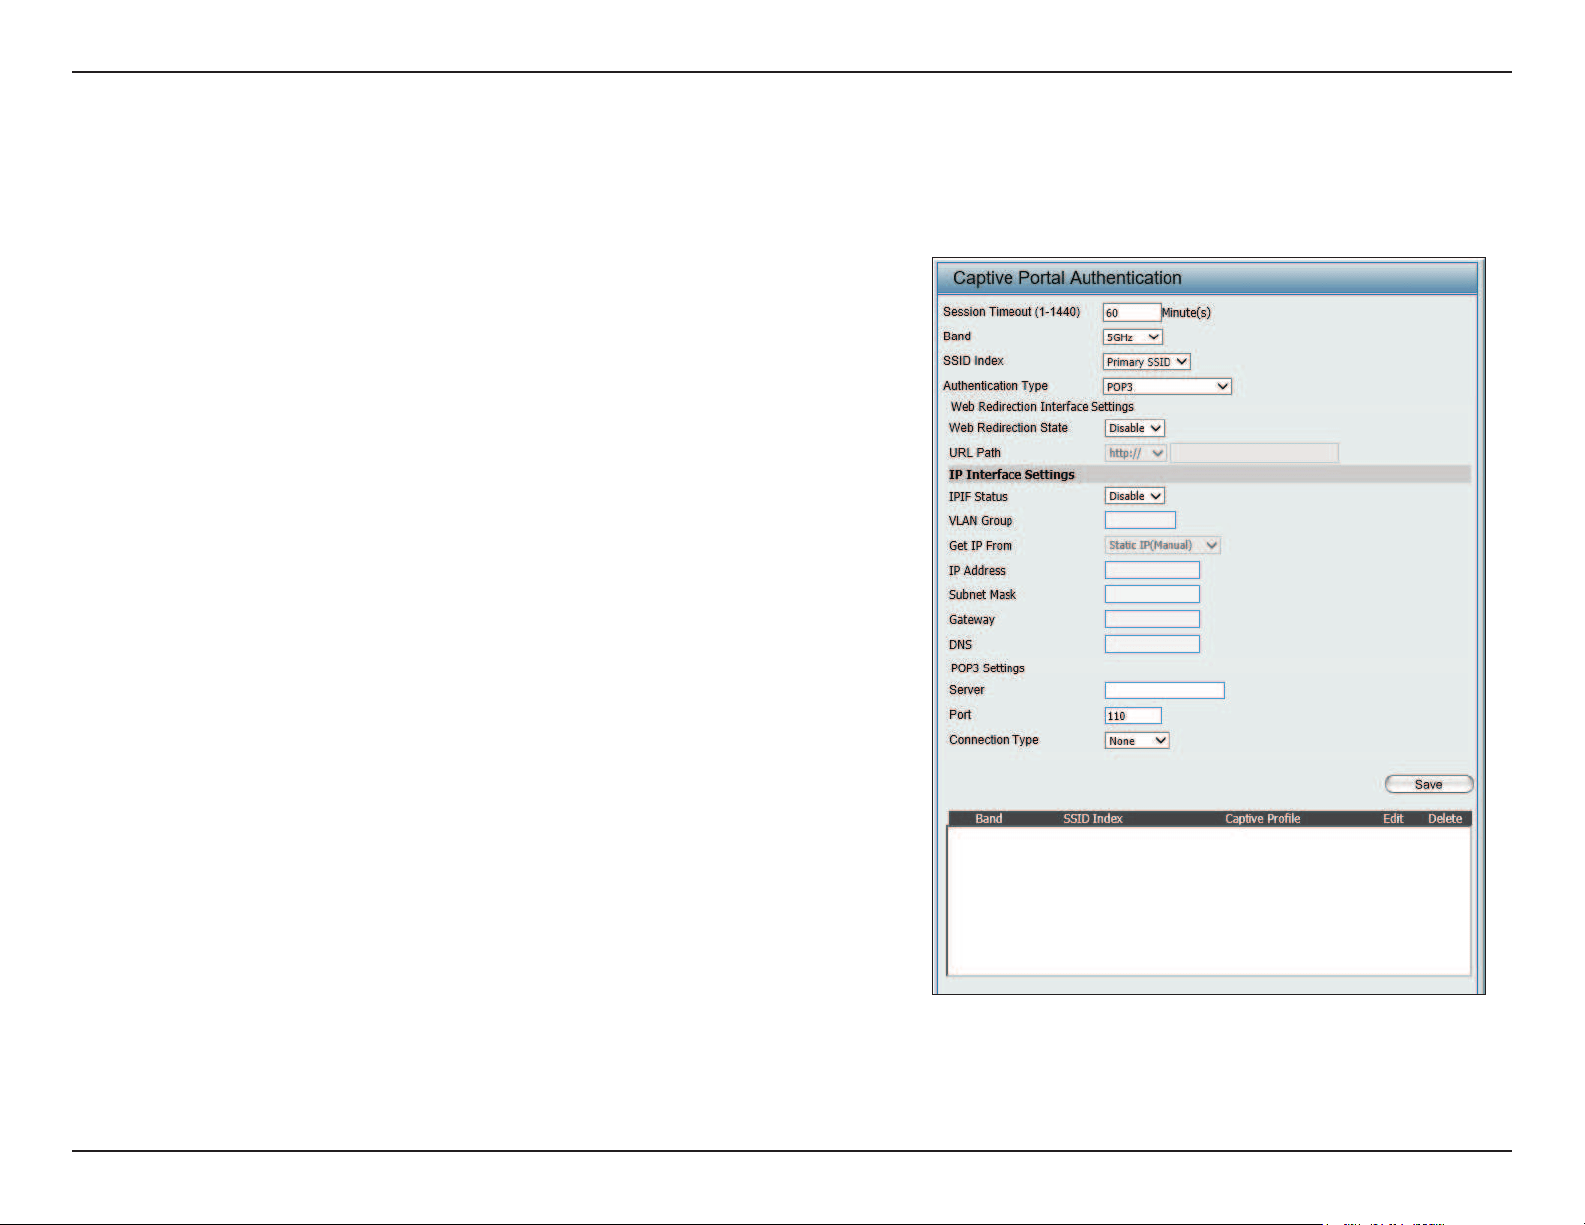Click the VLAN Group input field
1585x1225 pixels.
pyautogui.click(x=1140, y=520)
